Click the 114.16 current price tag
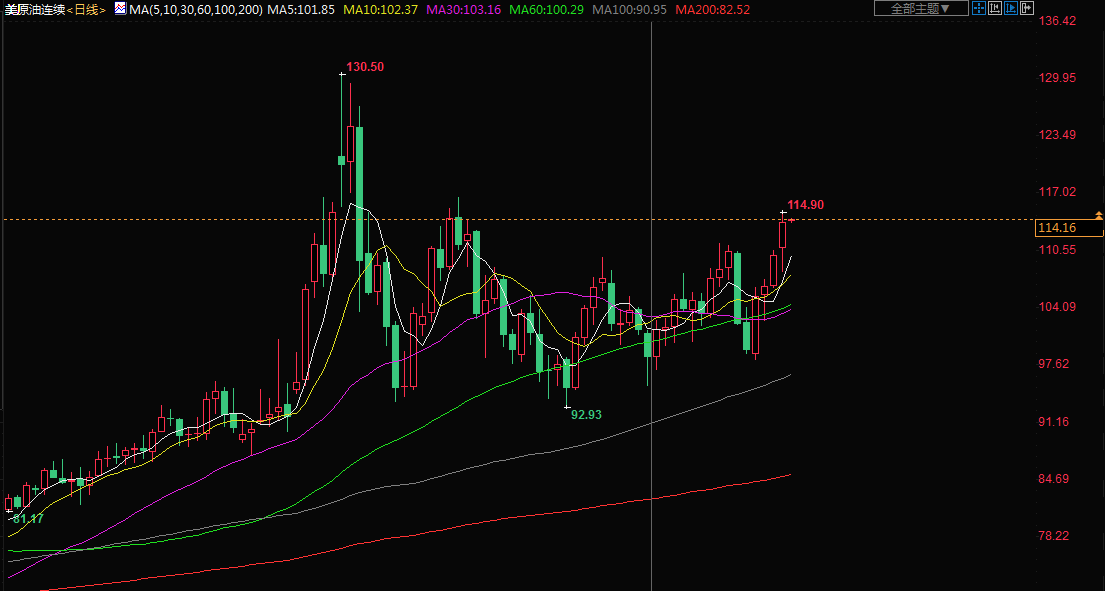The height and width of the screenshot is (591, 1105). [x=1057, y=228]
